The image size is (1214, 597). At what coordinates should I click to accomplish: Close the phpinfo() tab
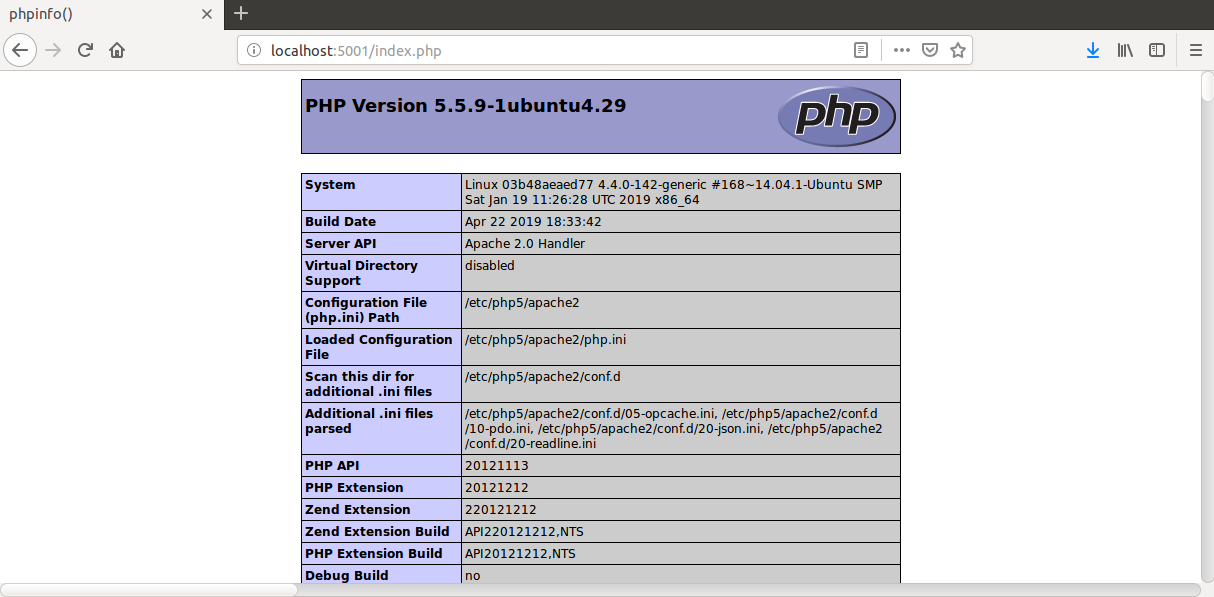(207, 14)
